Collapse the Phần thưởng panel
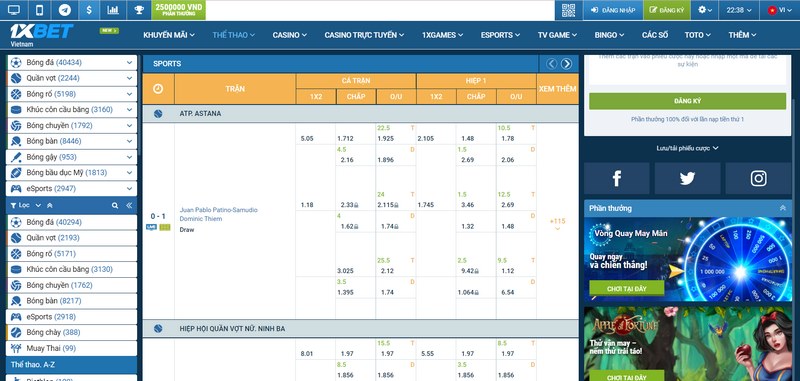 click(x=783, y=208)
